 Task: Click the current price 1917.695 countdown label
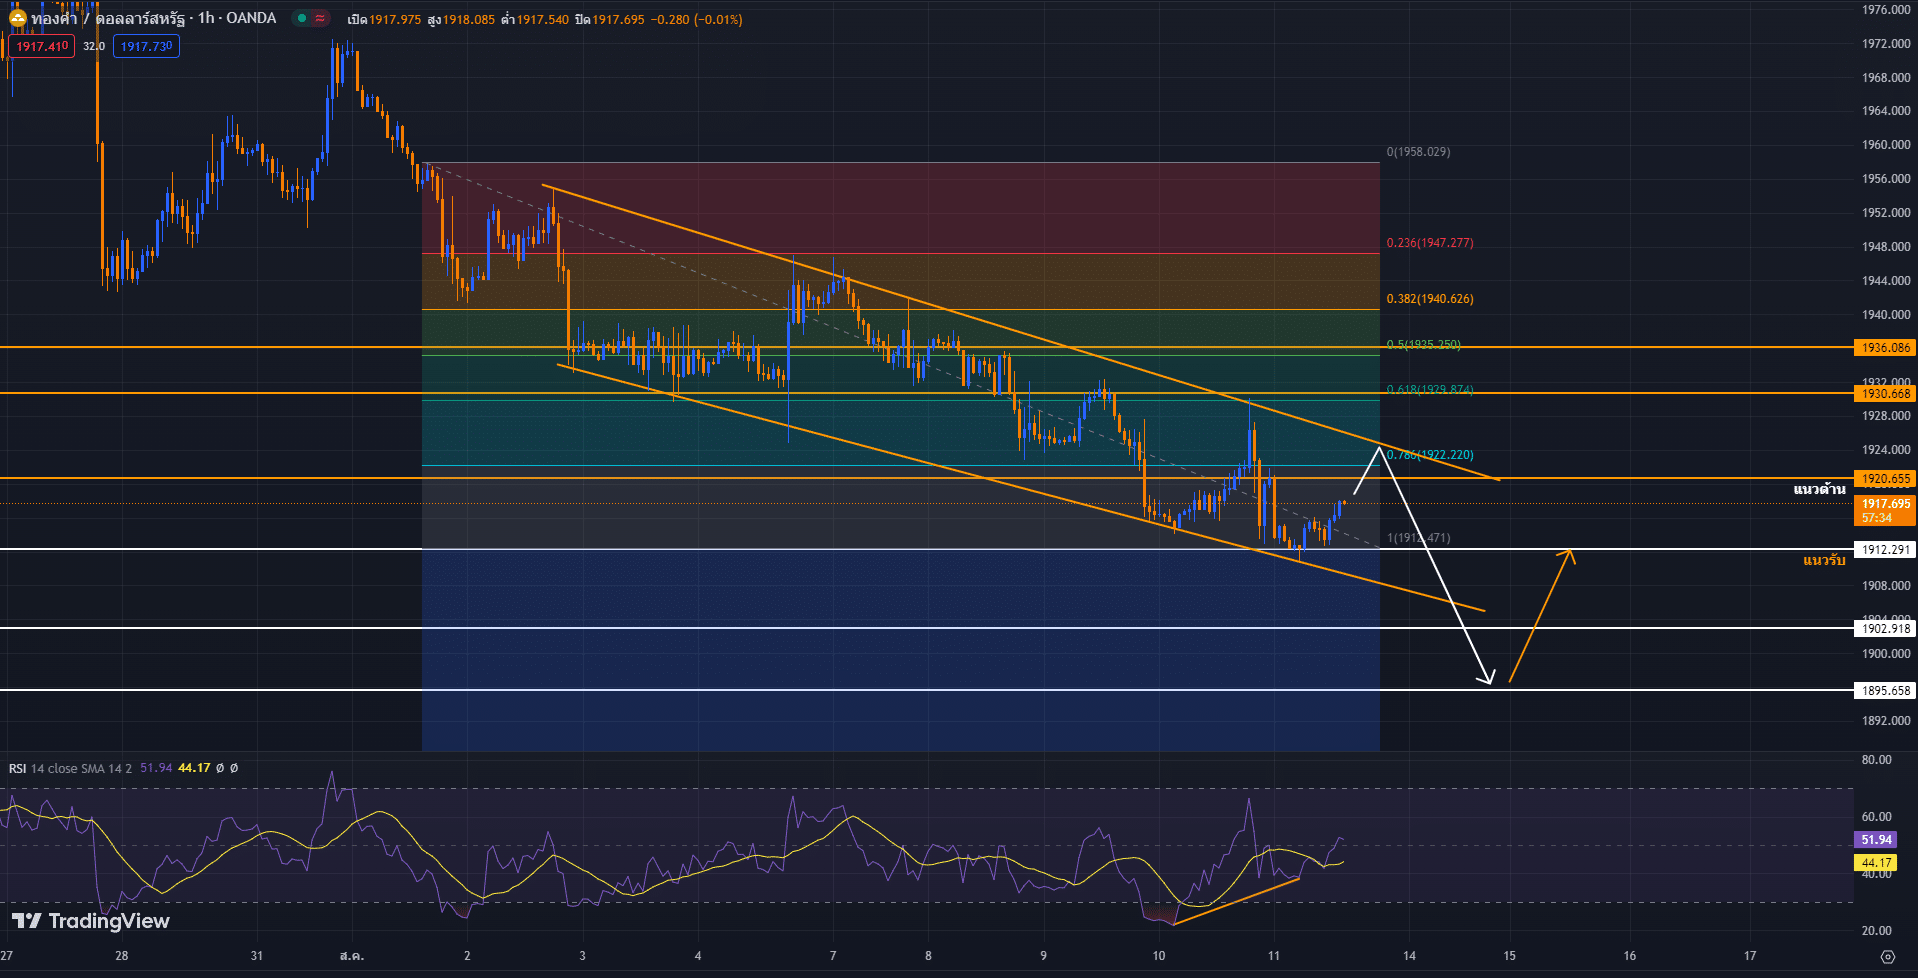[1883, 510]
